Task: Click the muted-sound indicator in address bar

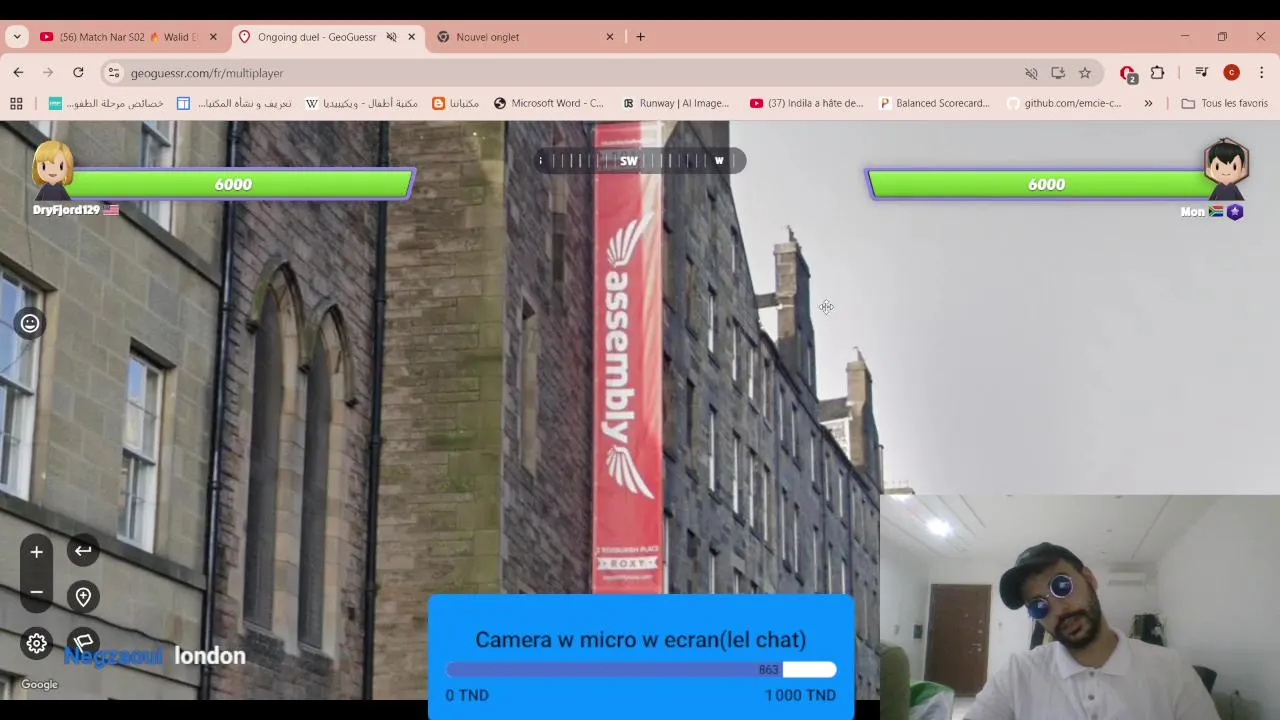Action: (x=1031, y=73)
